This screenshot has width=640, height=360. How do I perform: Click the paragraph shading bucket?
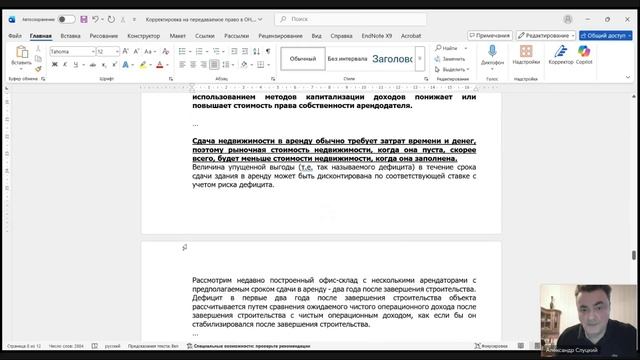tap(244, 64)
